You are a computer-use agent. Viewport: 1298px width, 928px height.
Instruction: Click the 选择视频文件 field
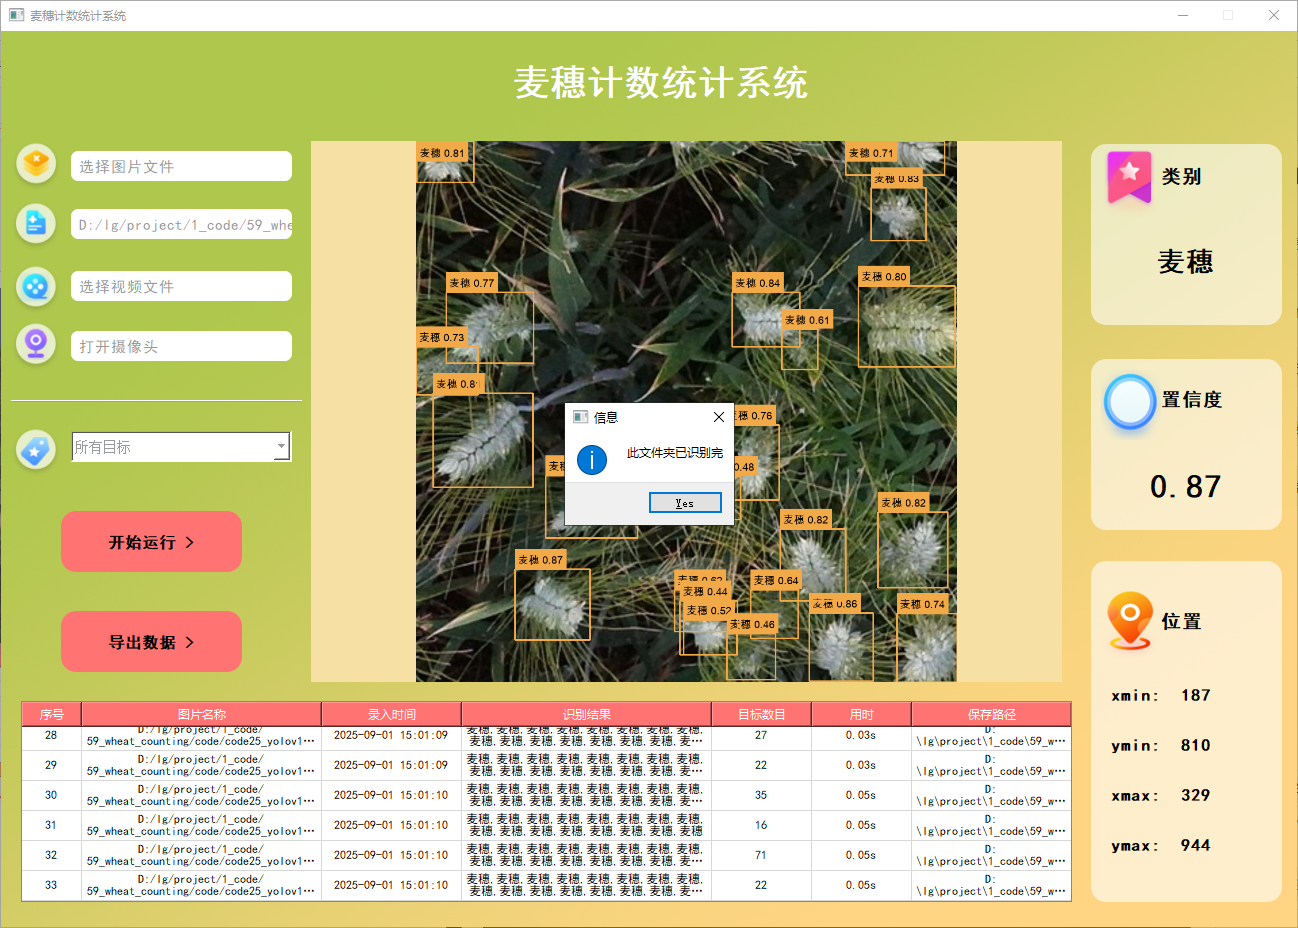[181, 286]
